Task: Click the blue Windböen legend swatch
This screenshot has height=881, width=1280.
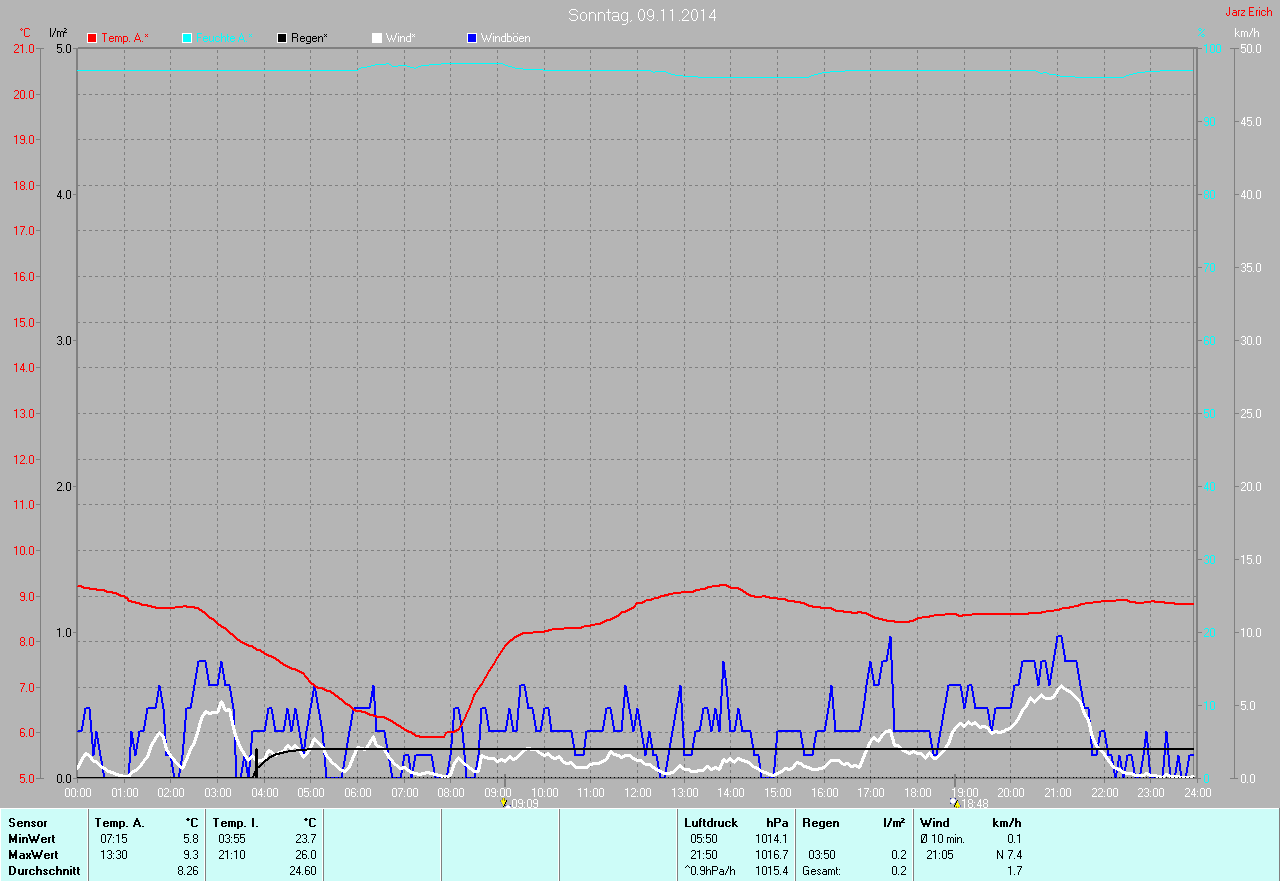Action: click(x=472, y=38)
